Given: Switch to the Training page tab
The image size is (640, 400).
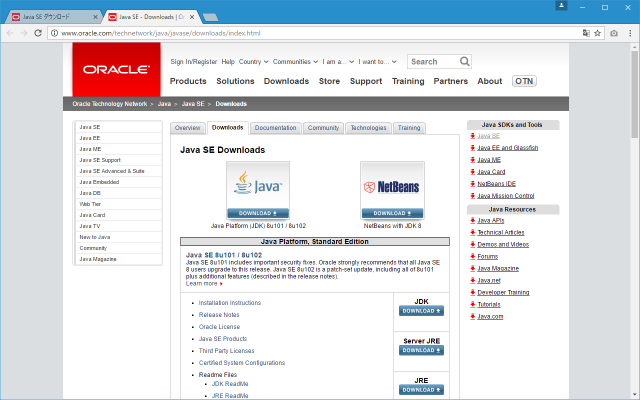Looking at the screenshot, I should point(409,128).
